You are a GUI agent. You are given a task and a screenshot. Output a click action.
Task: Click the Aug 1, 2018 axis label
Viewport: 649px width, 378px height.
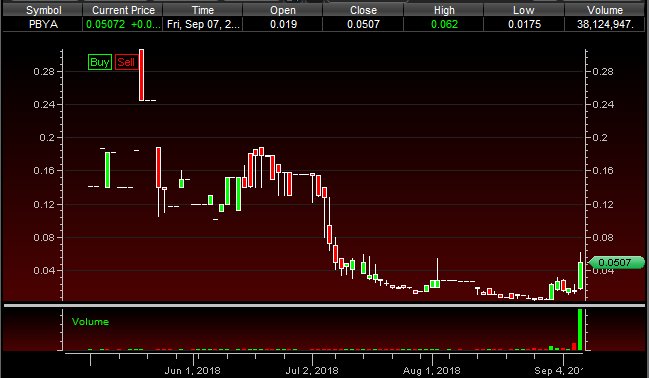pos(432,371)
